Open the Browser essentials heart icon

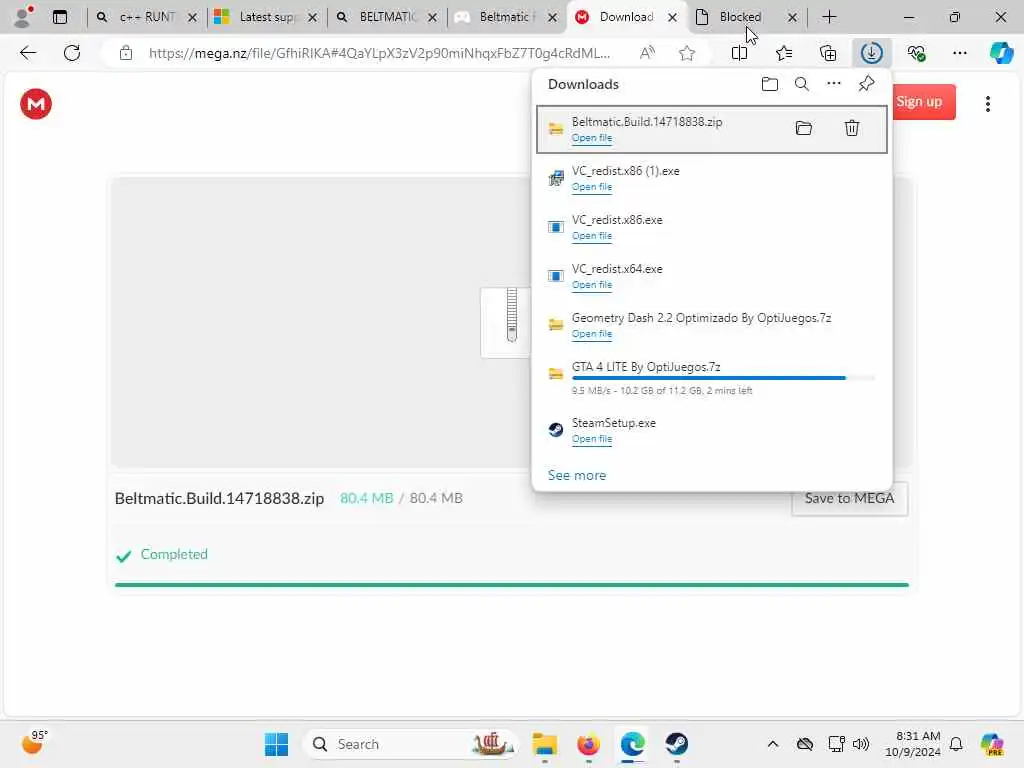point(916,53)
